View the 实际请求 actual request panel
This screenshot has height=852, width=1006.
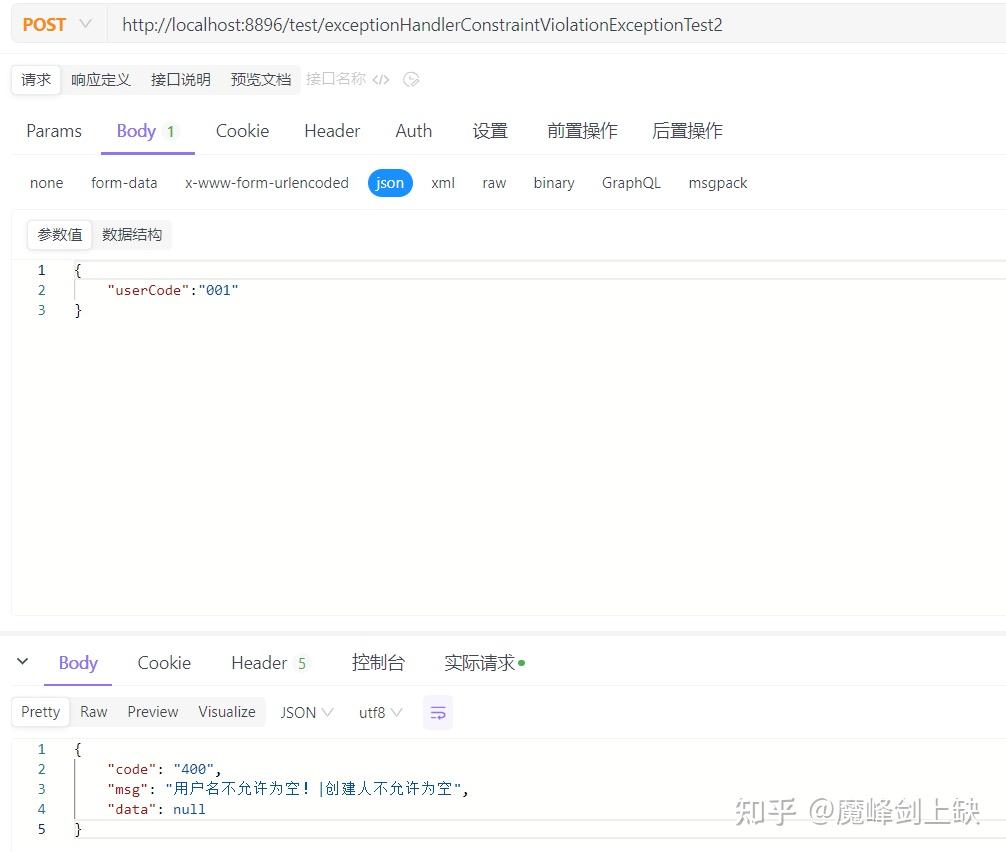(x=478, y=662)
